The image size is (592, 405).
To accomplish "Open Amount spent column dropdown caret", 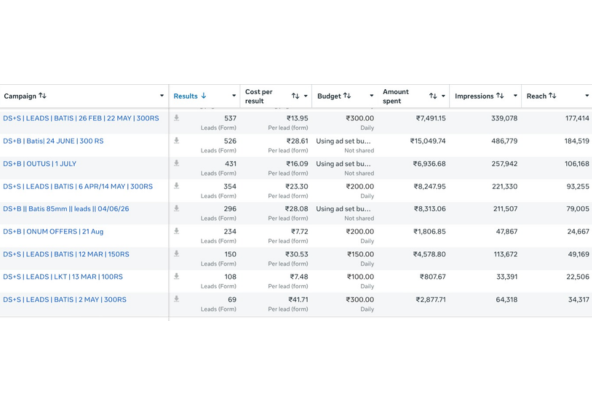I will click(x=443, y=96).
